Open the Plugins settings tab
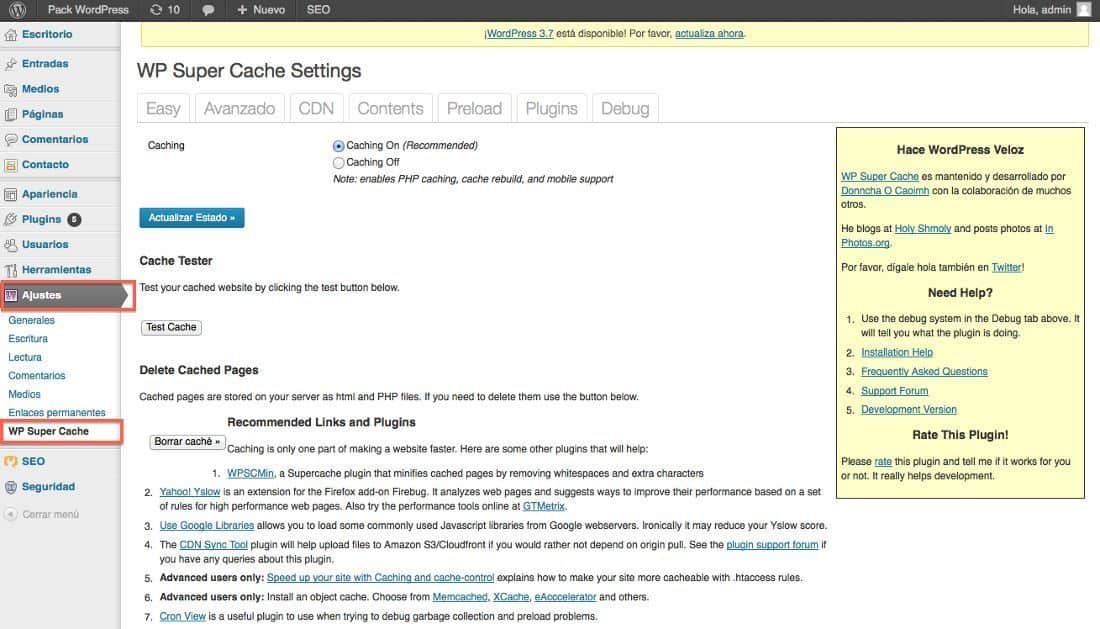 pyautogui.click(x=551, y=109)
